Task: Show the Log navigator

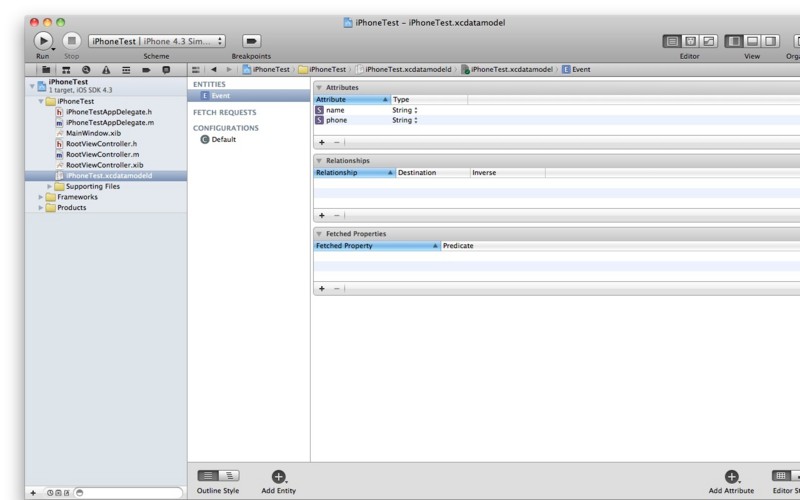Action: point(166,70)
